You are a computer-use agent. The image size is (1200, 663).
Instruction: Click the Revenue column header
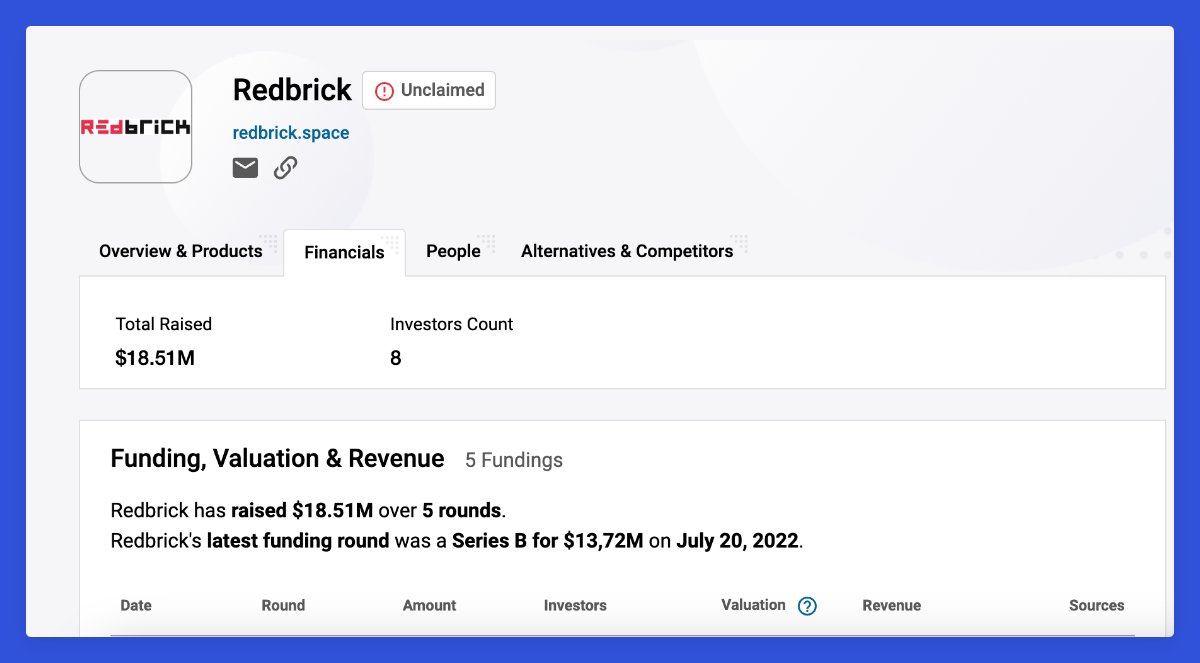tap(891, 605)
